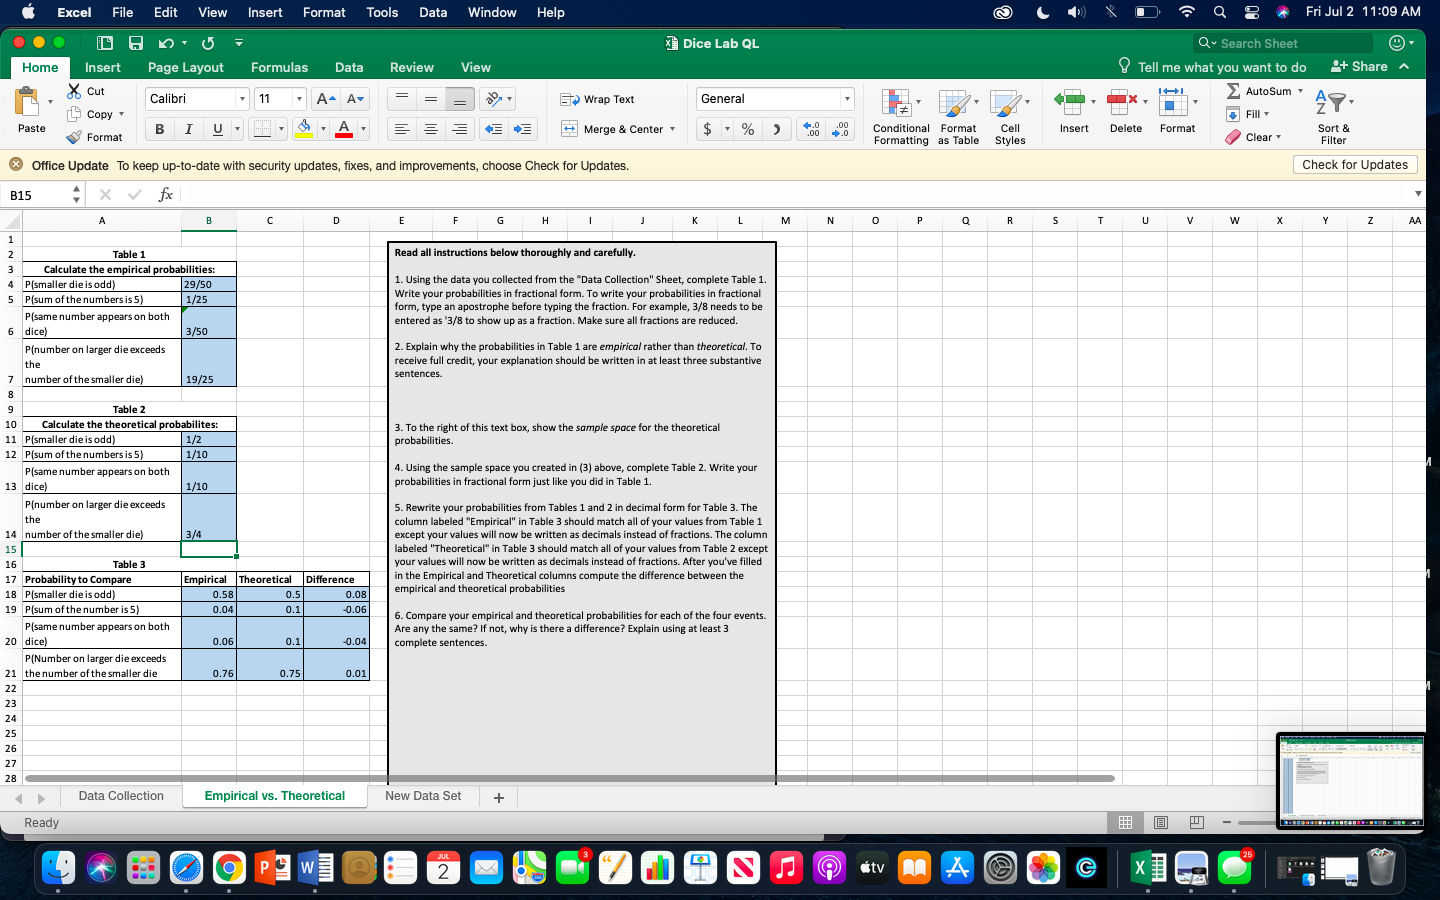Decrease indent
This screenshot has height=900, width=1440.
493,129
